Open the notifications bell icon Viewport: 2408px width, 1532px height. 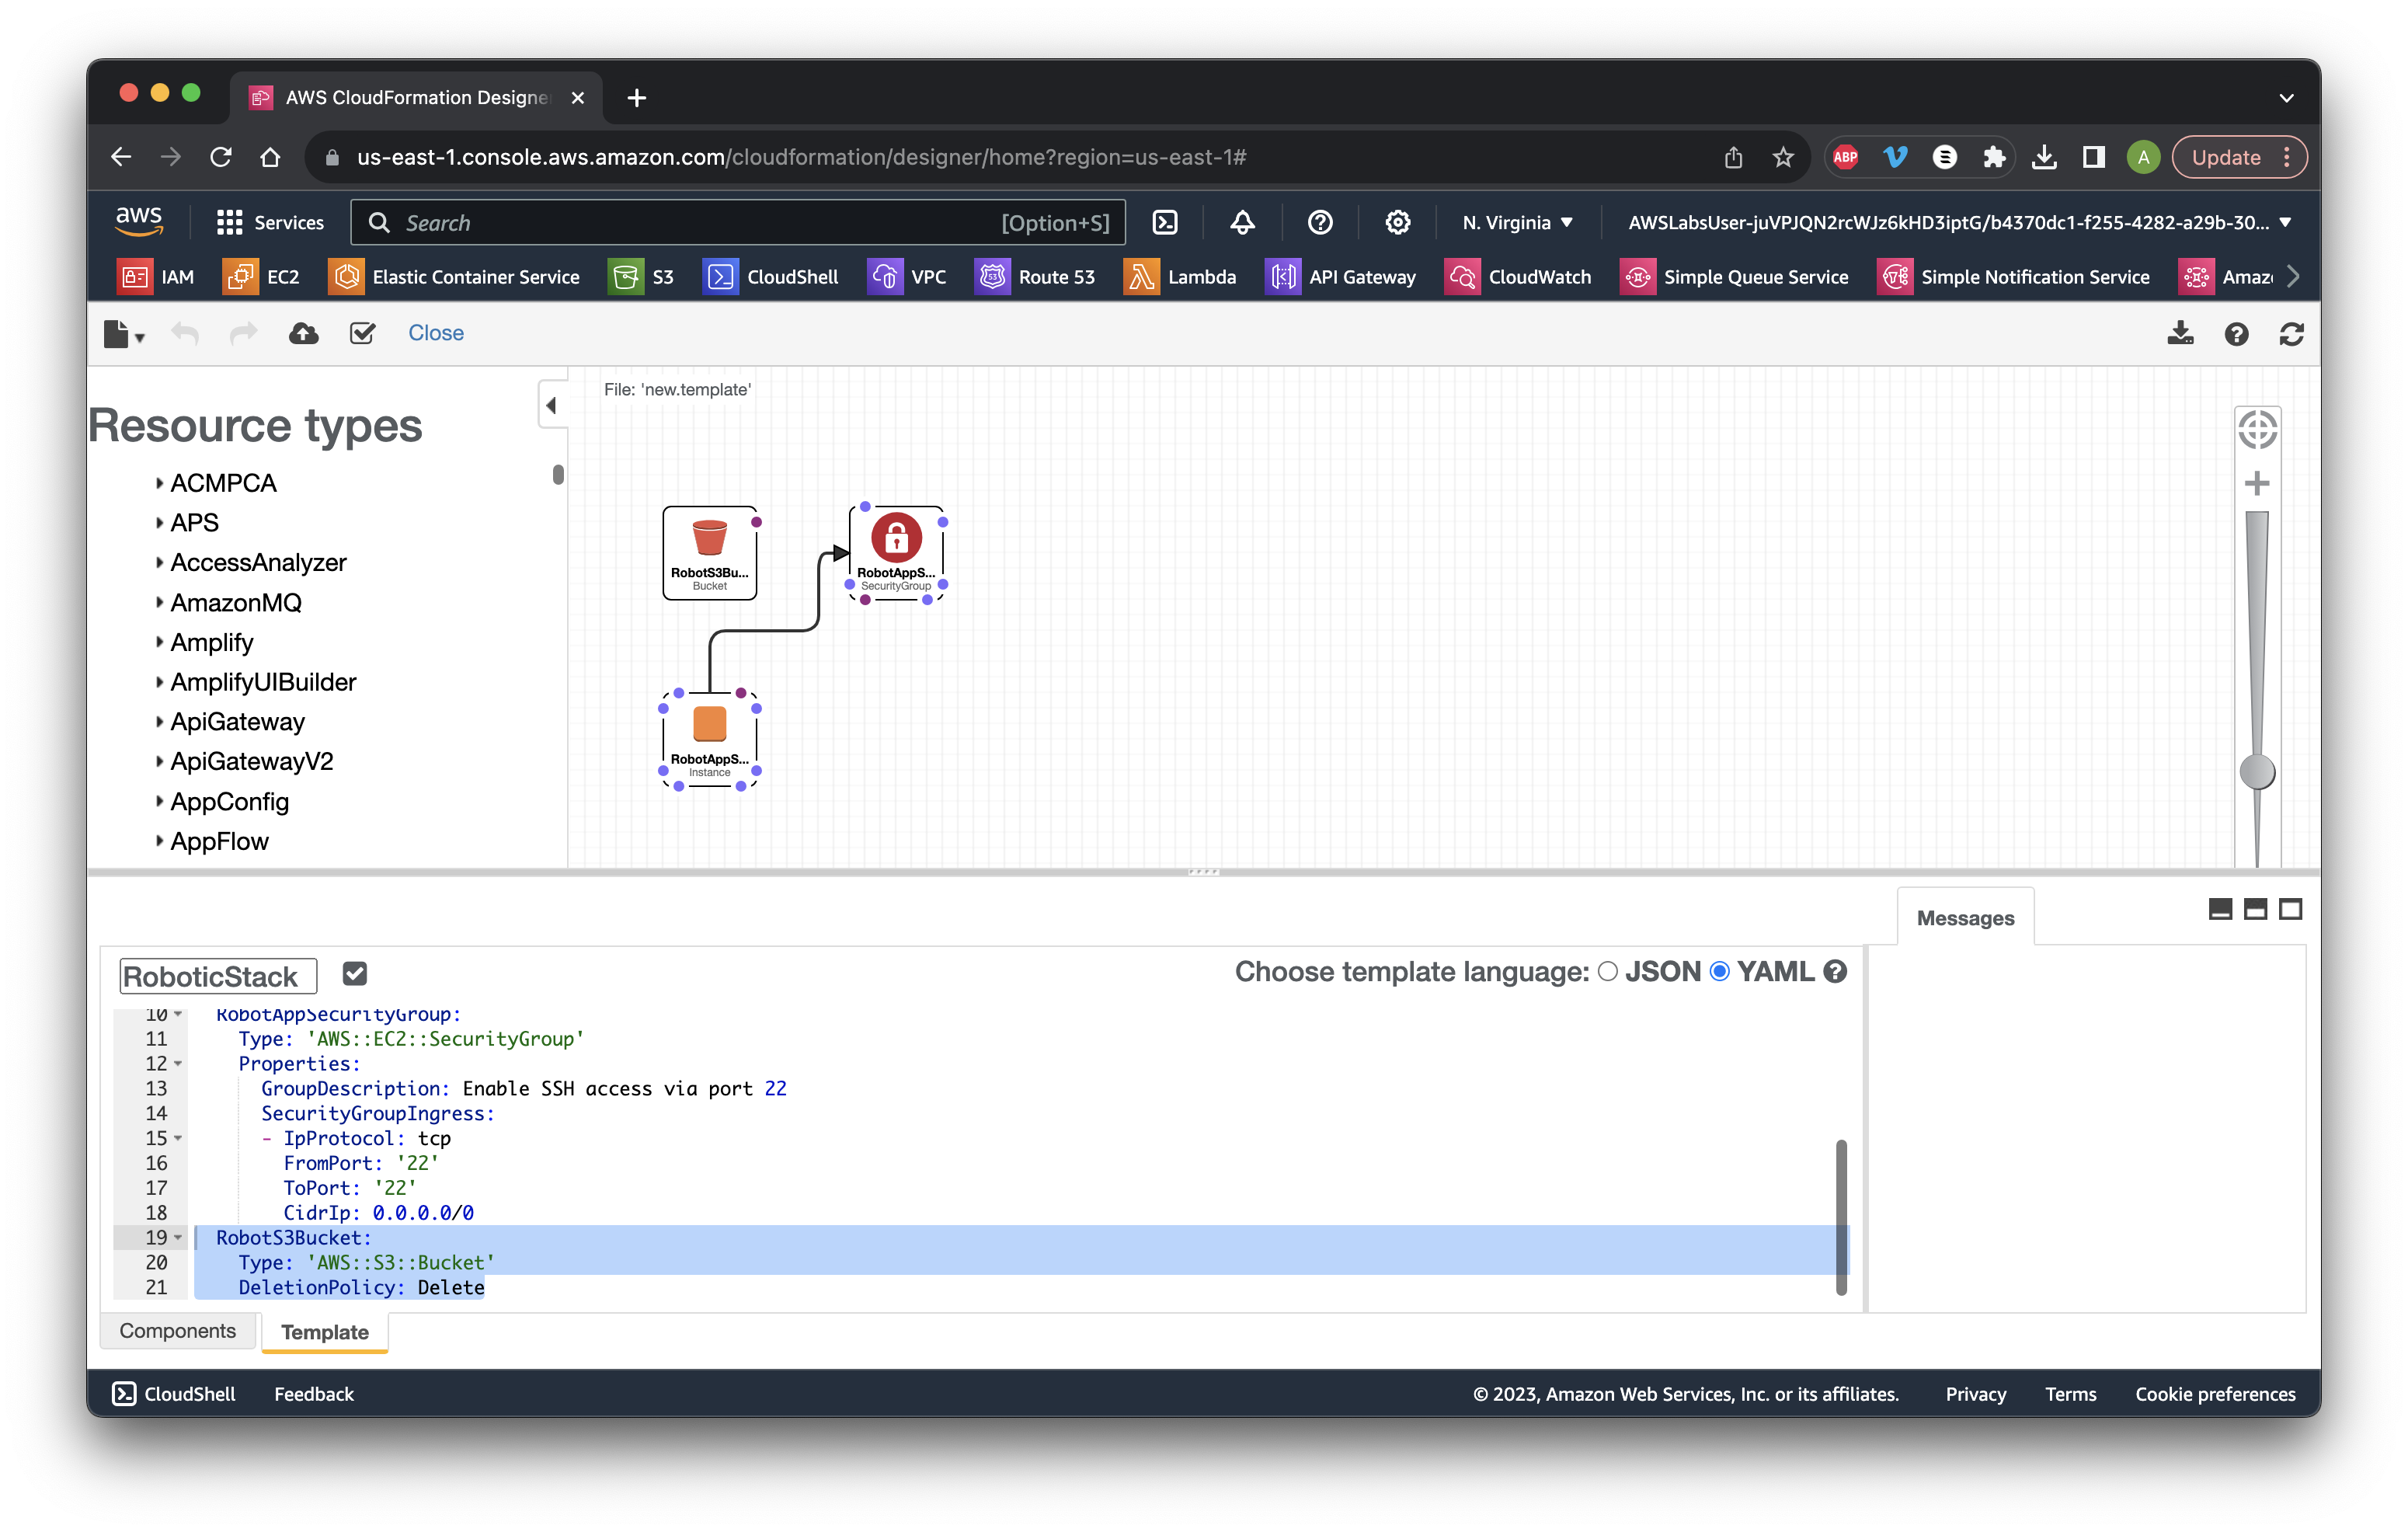click(1242, 222)
